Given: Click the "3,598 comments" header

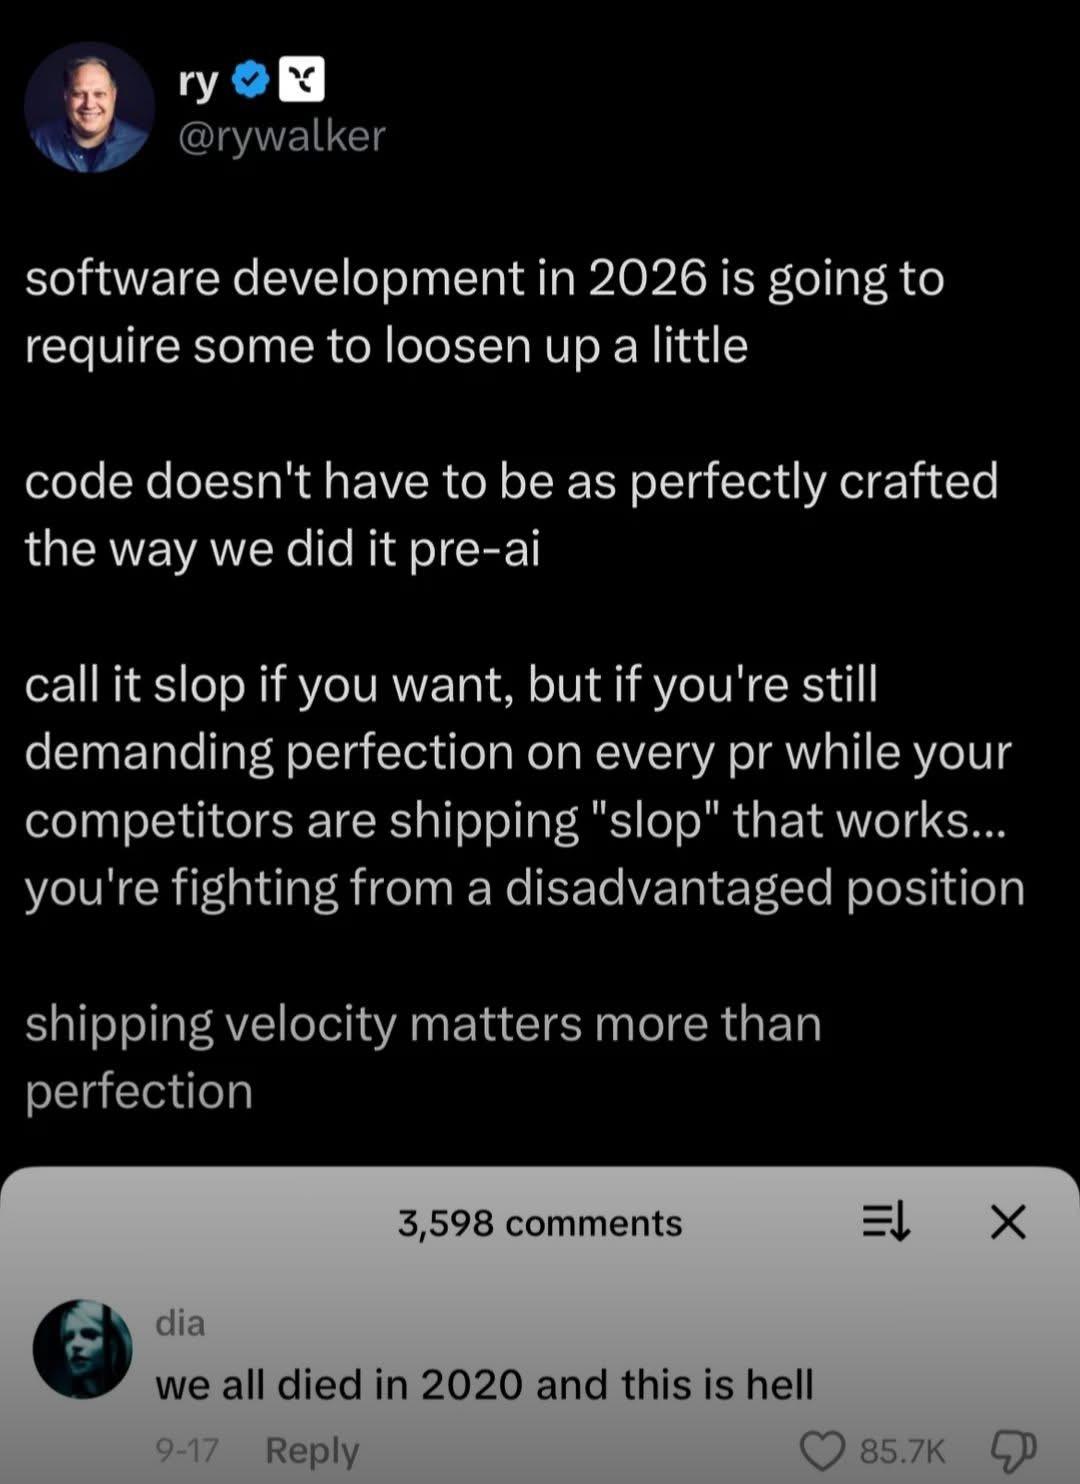Looking at the screenshot, I should (540, 1223).
